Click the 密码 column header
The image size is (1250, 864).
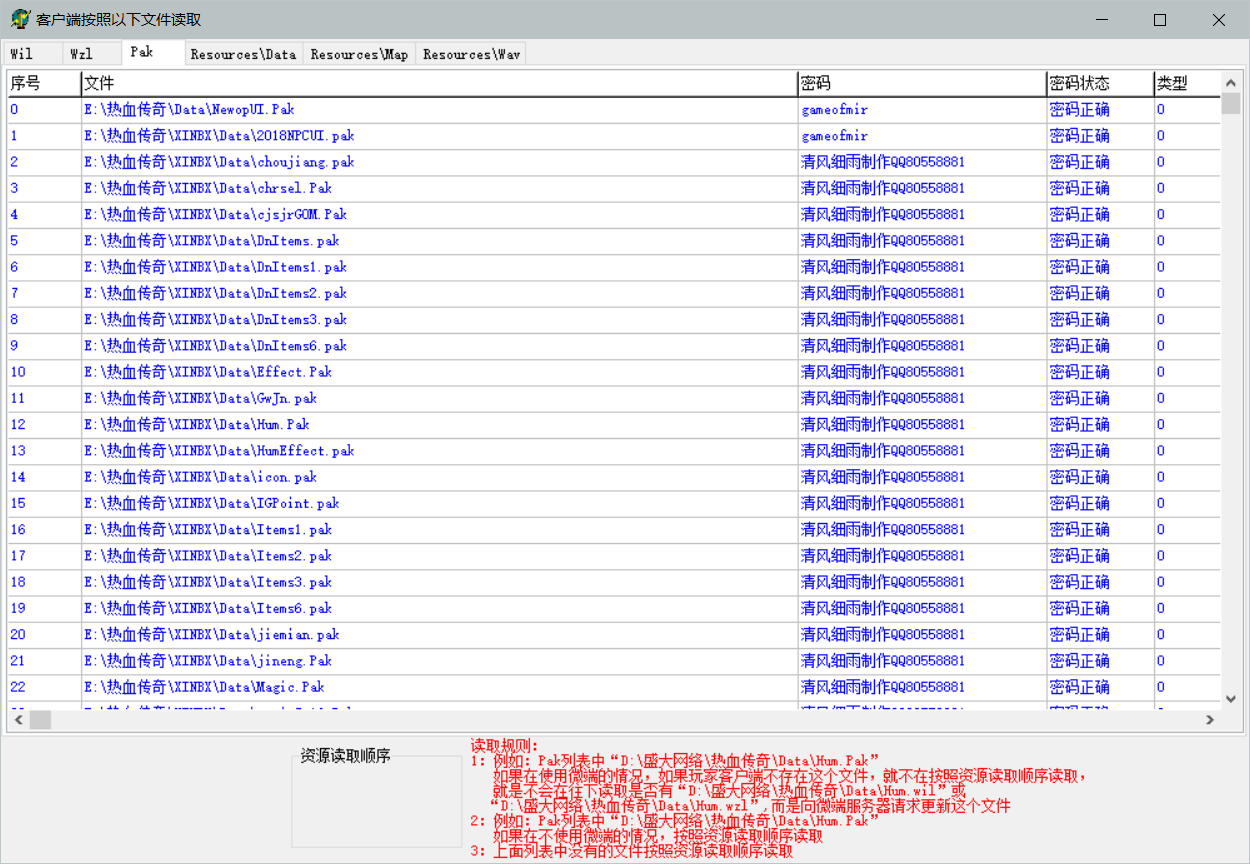[x=920, y=83]
